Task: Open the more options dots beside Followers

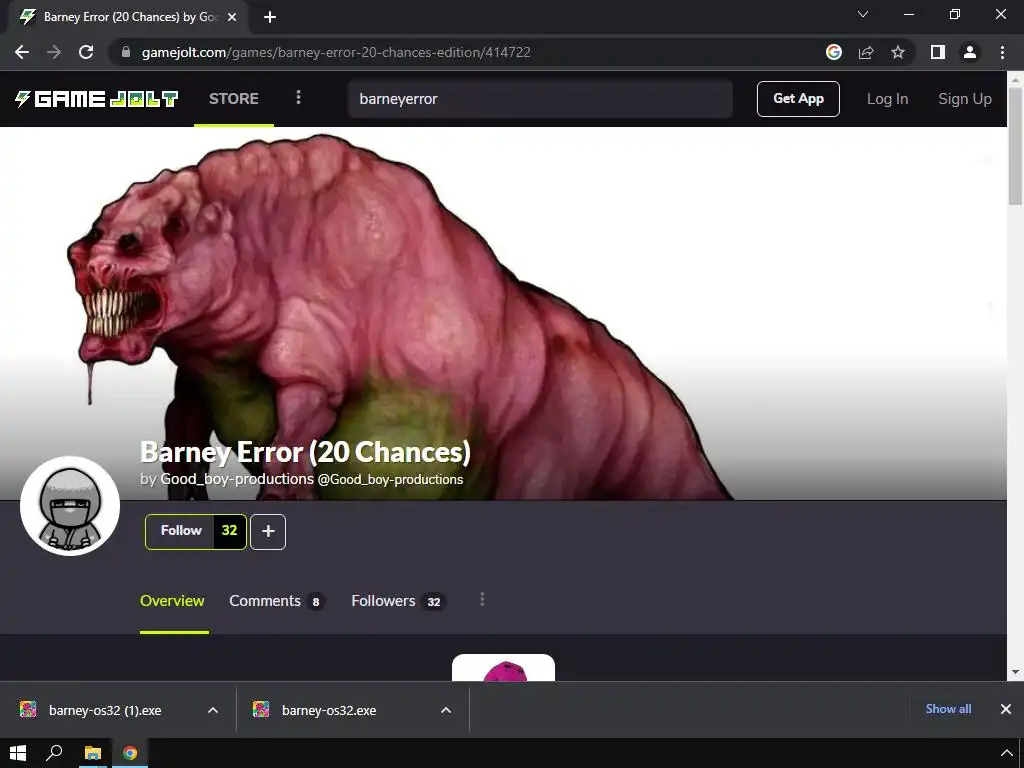Action: pos(482,600)
